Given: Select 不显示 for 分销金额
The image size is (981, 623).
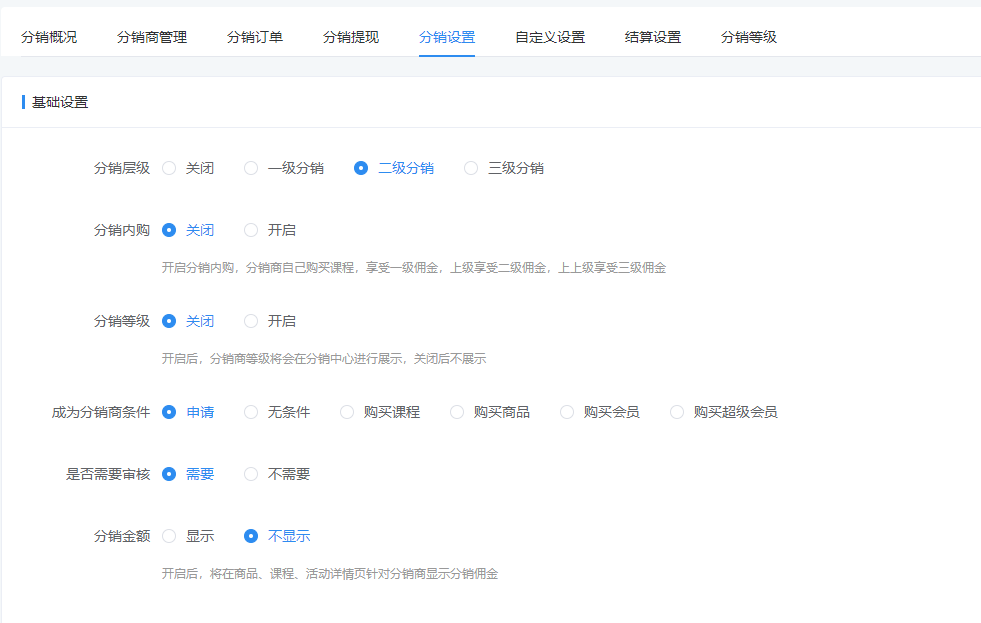Looking at the screenshot, I should click(277, 536).
